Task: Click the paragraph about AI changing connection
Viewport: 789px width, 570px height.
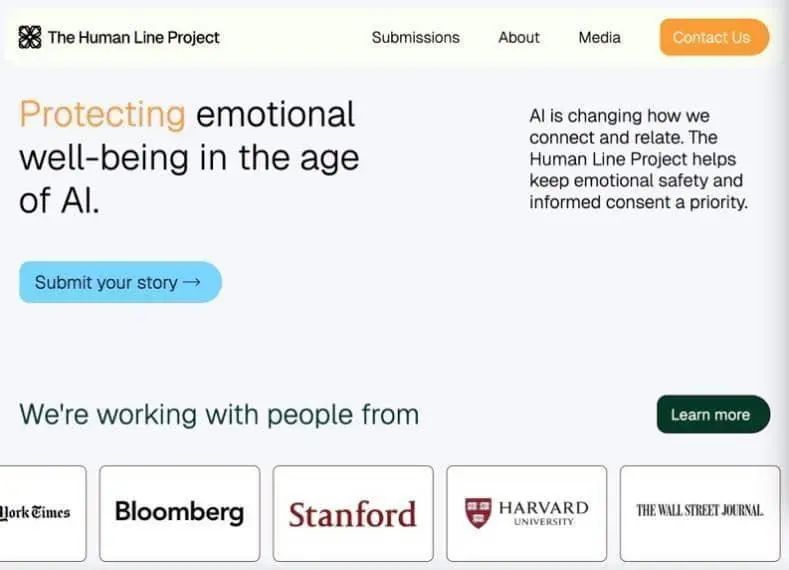Action: (x=638, y=160)
